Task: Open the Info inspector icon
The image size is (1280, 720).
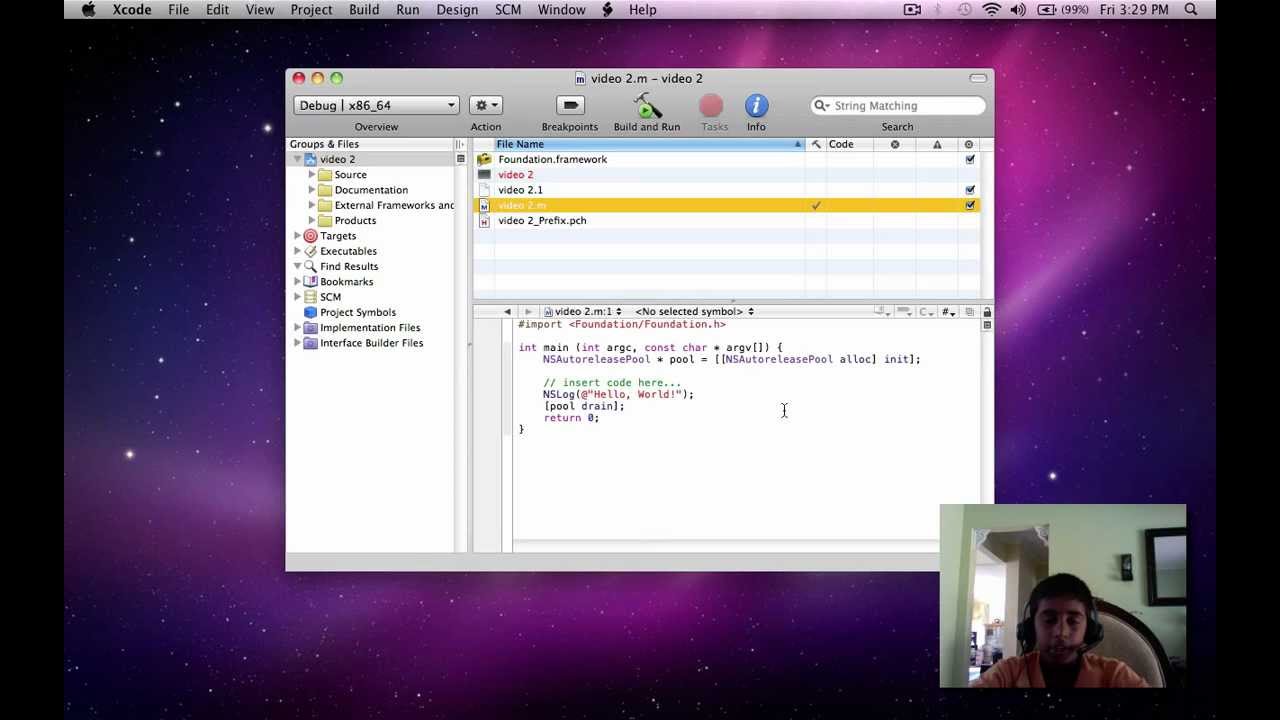Action: pyautogui.click(x=756, y=105)
